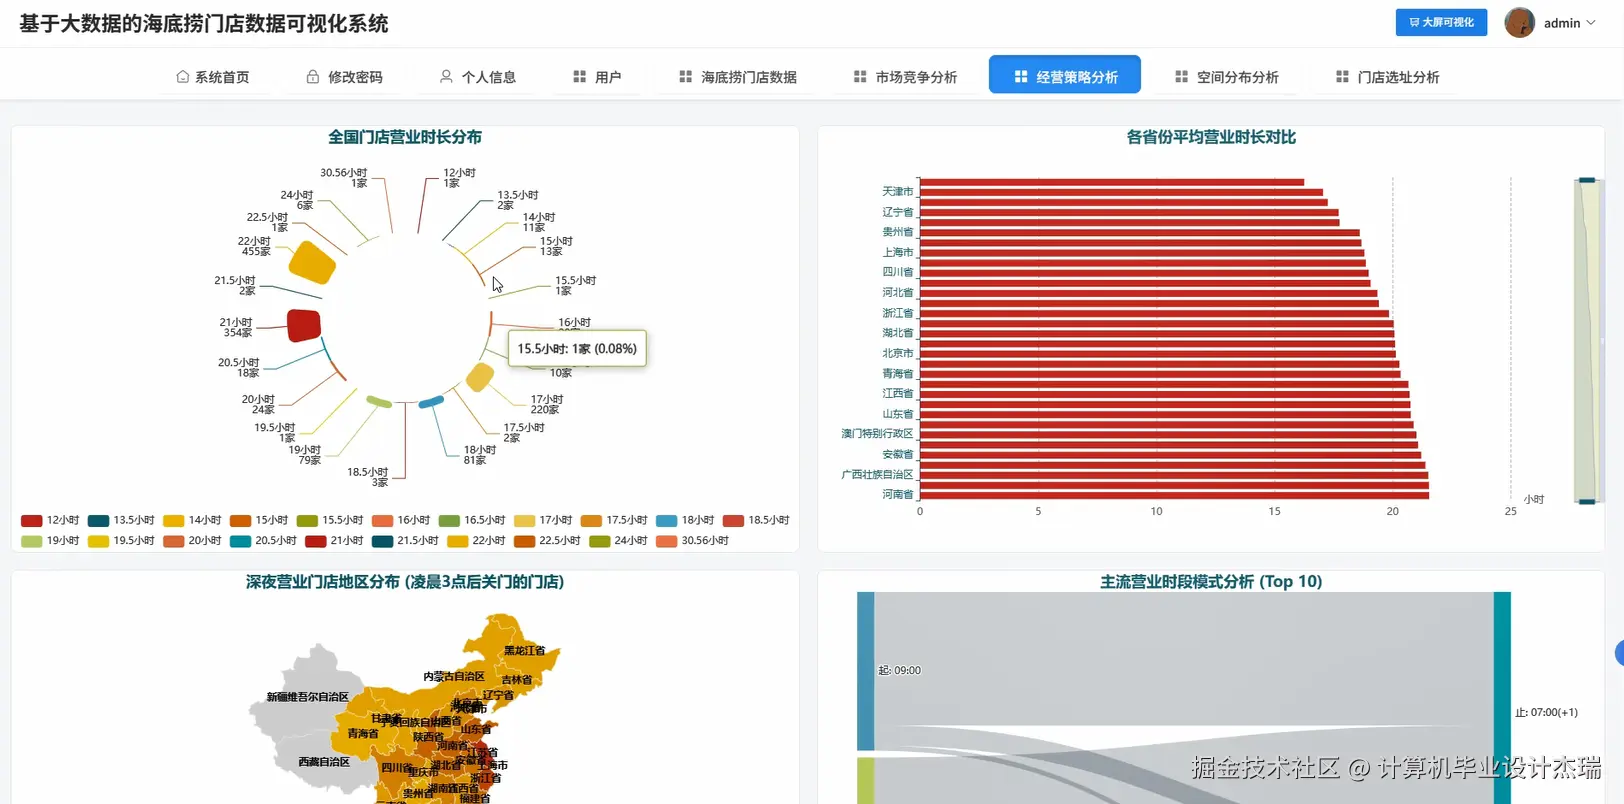Click the 止: 07:00(+1) Sankey node
This screenshot has width=1624, height=804.
pos(1502,698)
